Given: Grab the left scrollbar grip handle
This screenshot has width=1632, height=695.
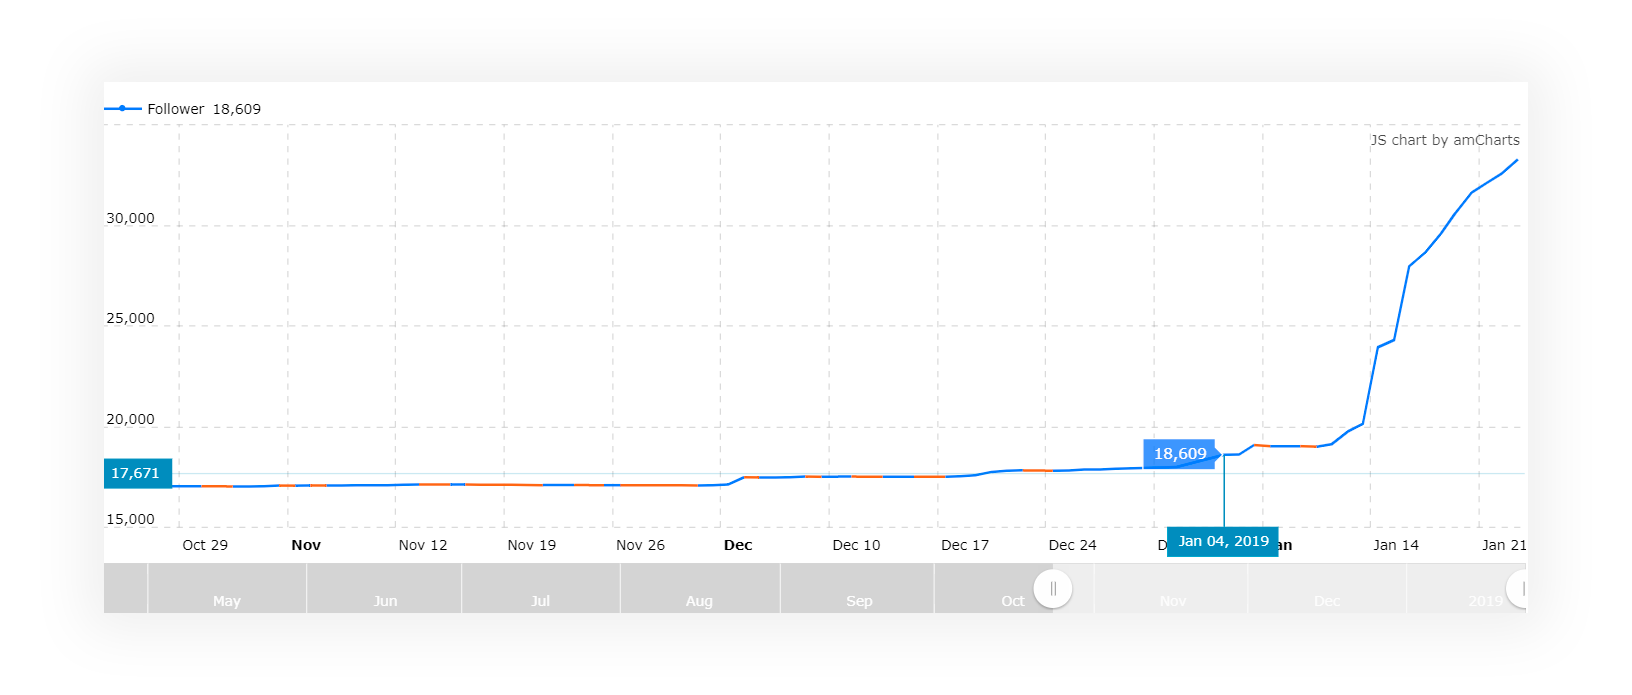Looking at the screenshot, I should pyautogui.click(x=1053, y=589).
